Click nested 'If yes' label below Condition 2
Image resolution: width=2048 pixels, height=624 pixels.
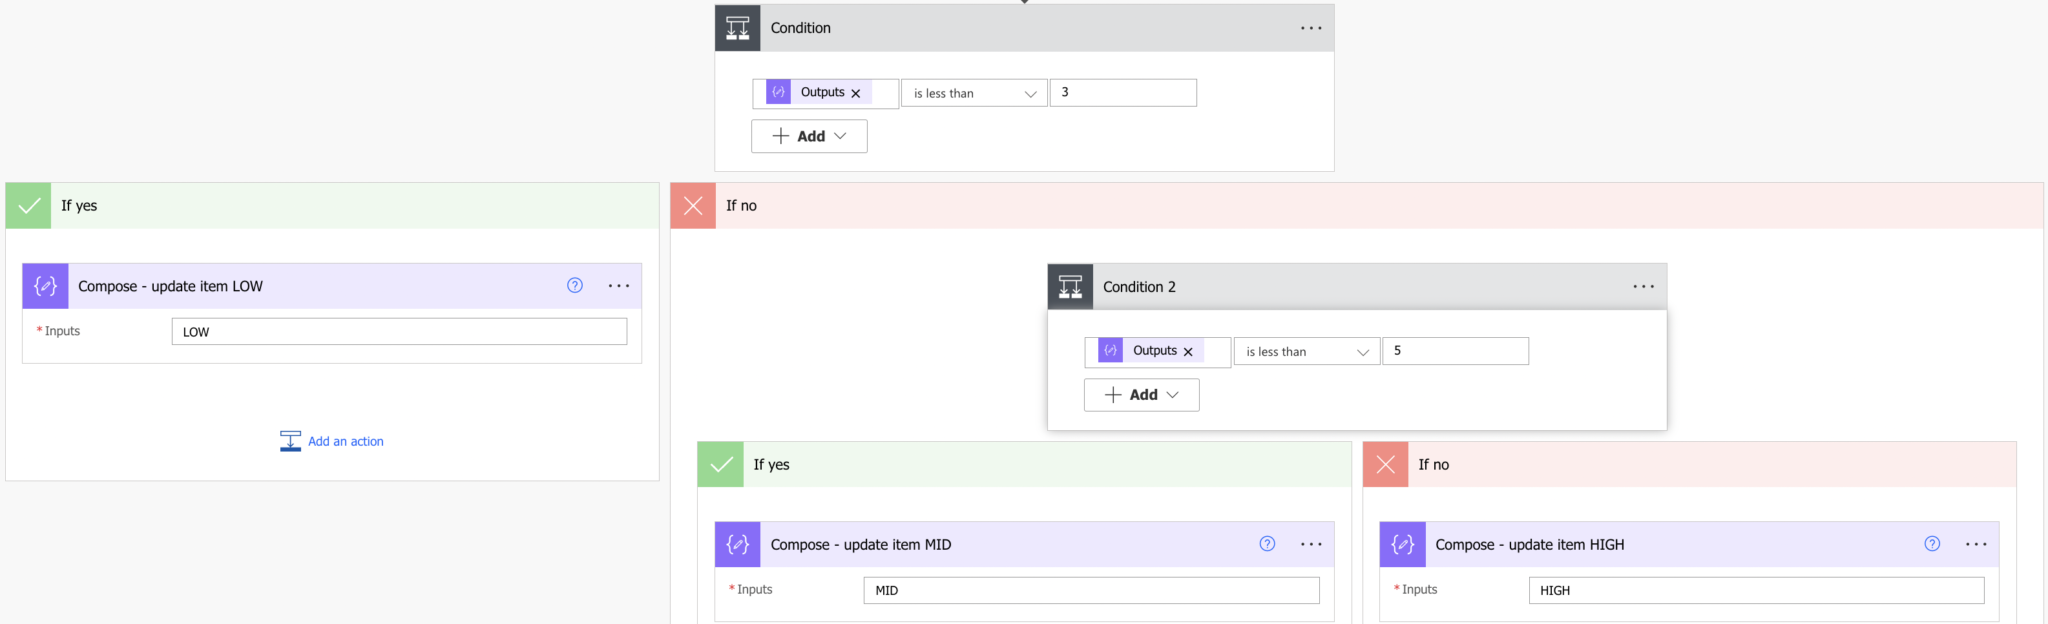[x=771, y=465]
